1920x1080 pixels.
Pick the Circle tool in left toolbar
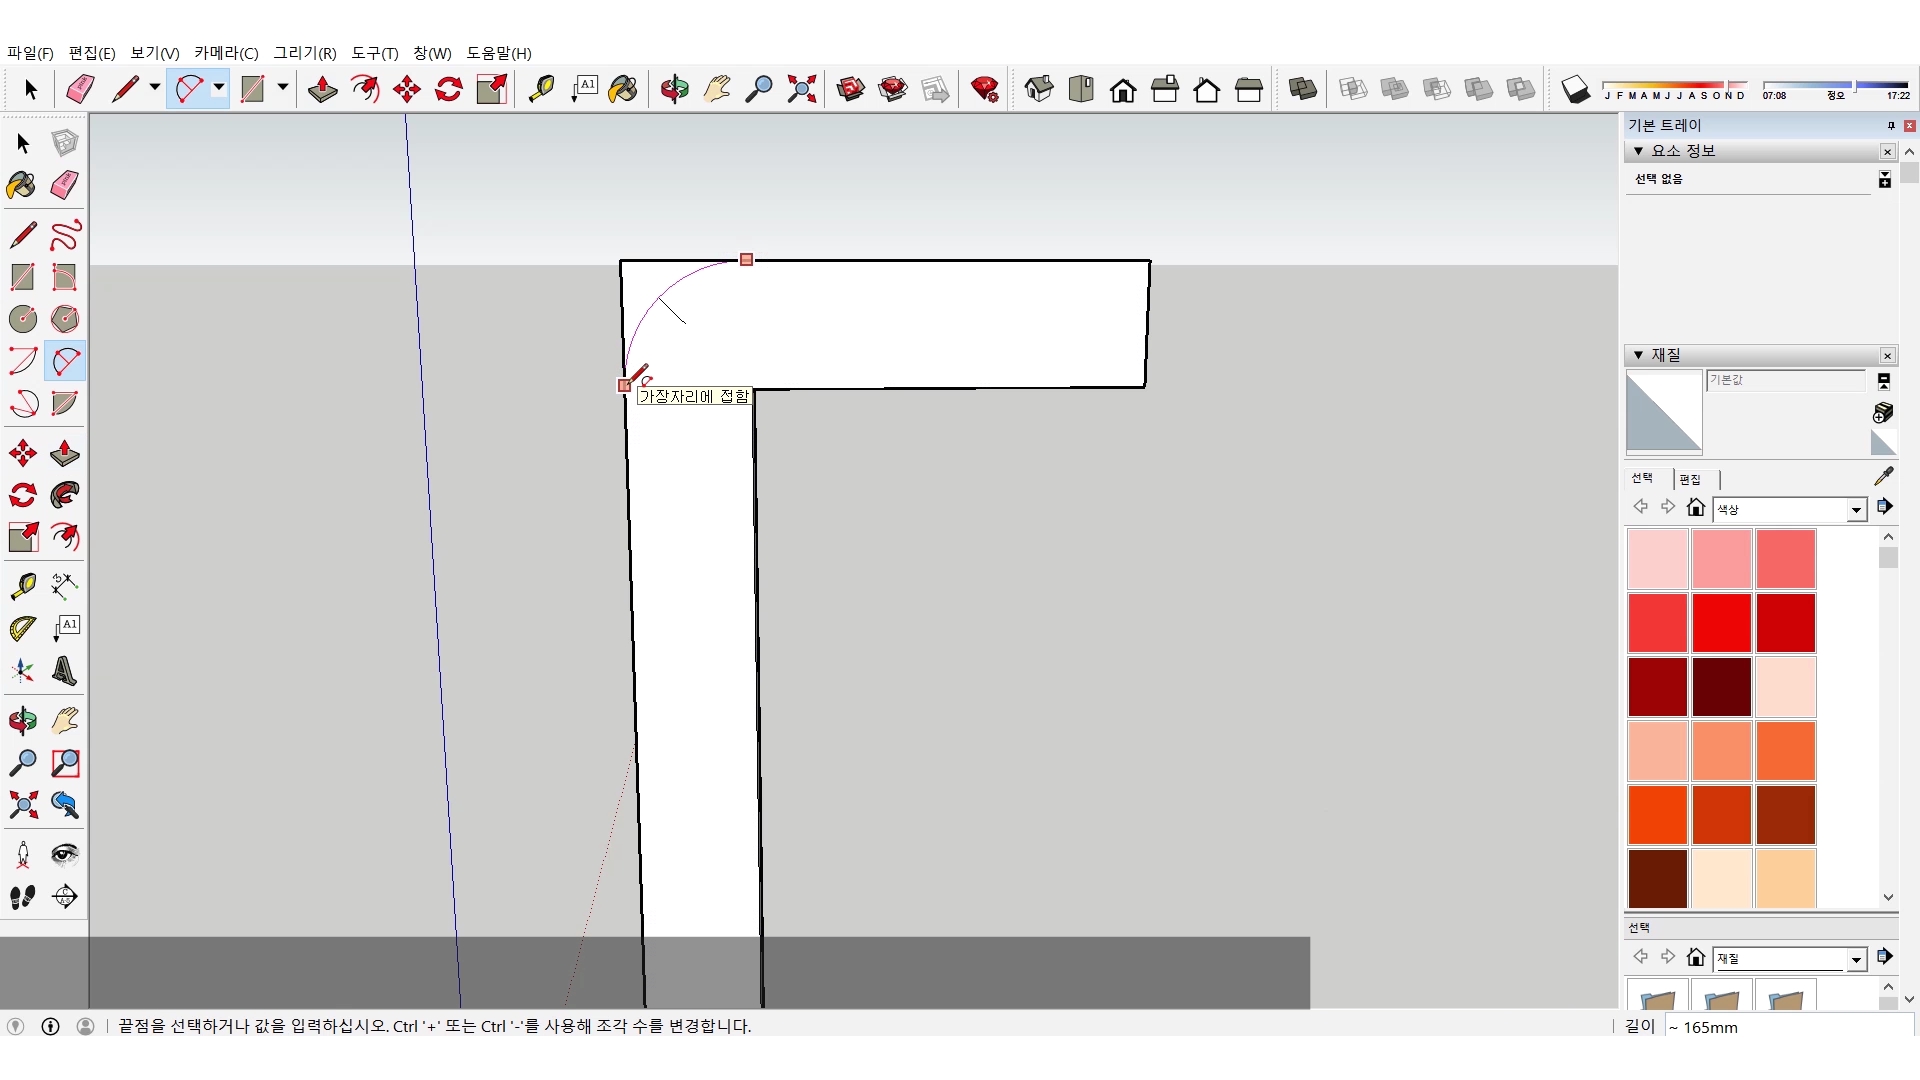22,319
